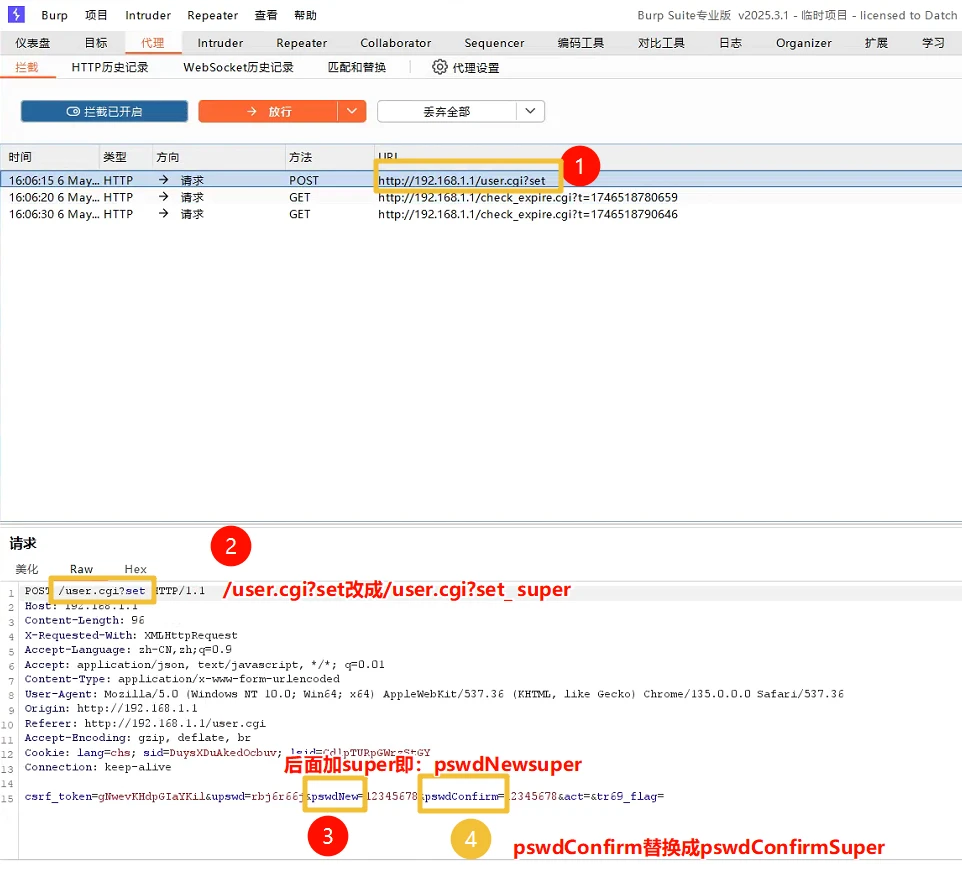Open the 匹配和替换 sub-tab
The image size is (962, 871).
click(356, 67)
